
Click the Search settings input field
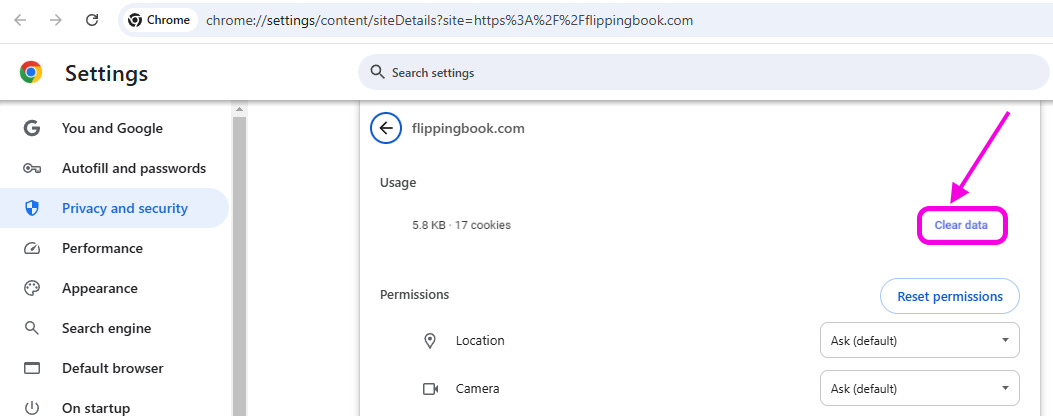[703, 72]
